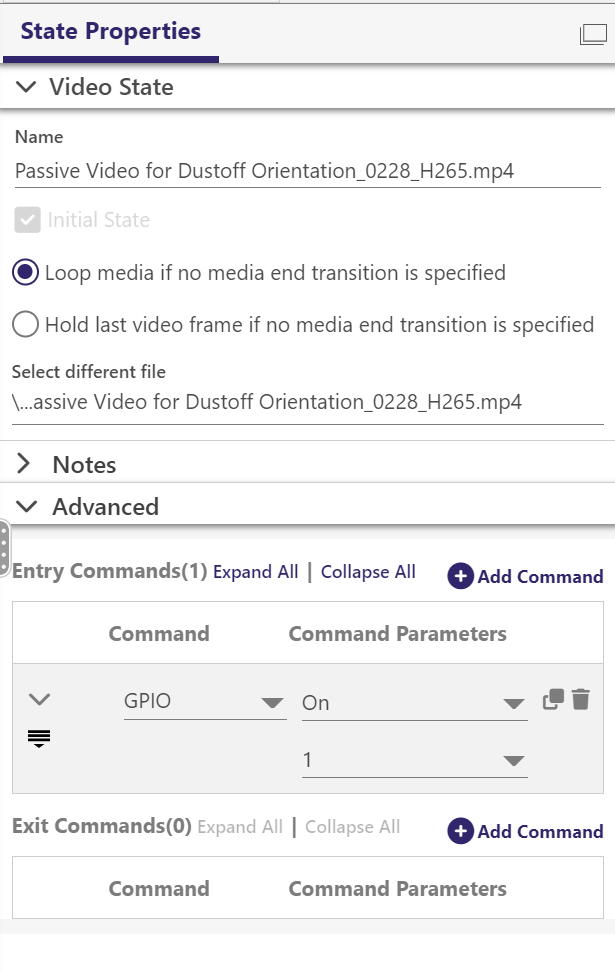Select Loop media radio option

click(27, 272)
